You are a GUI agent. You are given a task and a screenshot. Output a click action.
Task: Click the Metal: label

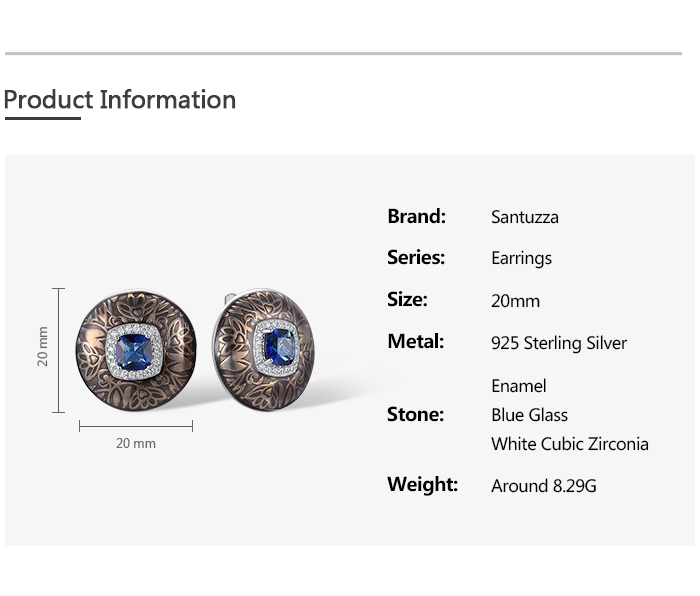(415, 342)
